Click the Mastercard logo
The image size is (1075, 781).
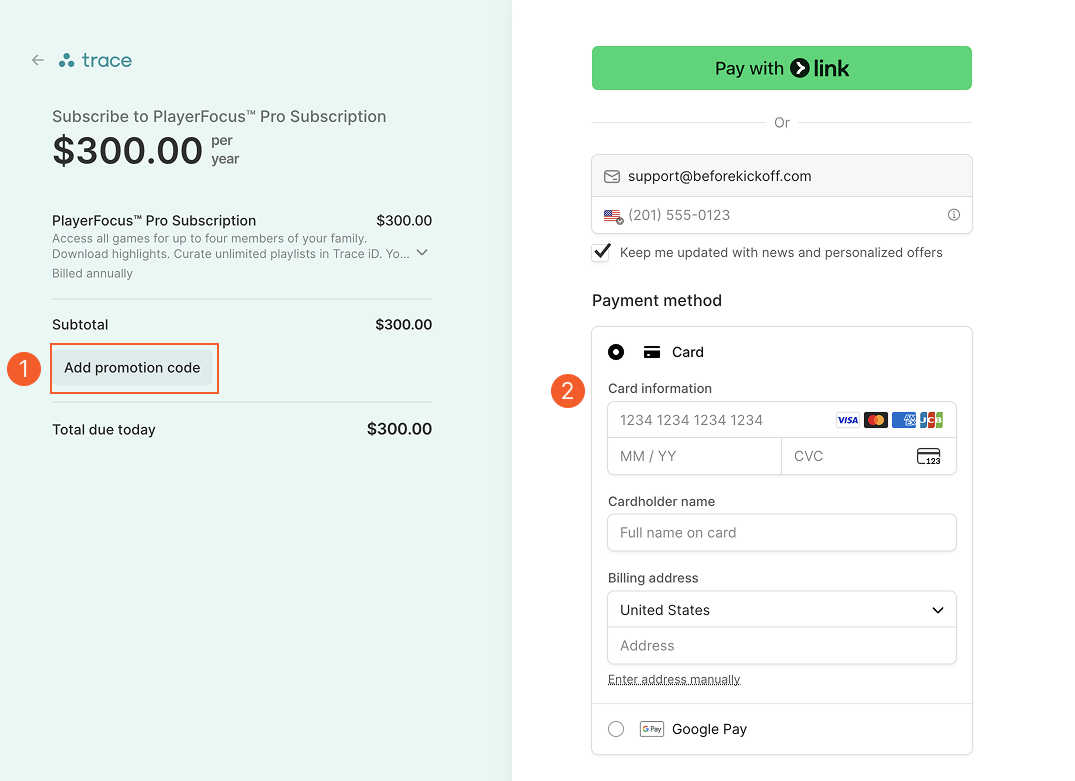pos(875,420)
